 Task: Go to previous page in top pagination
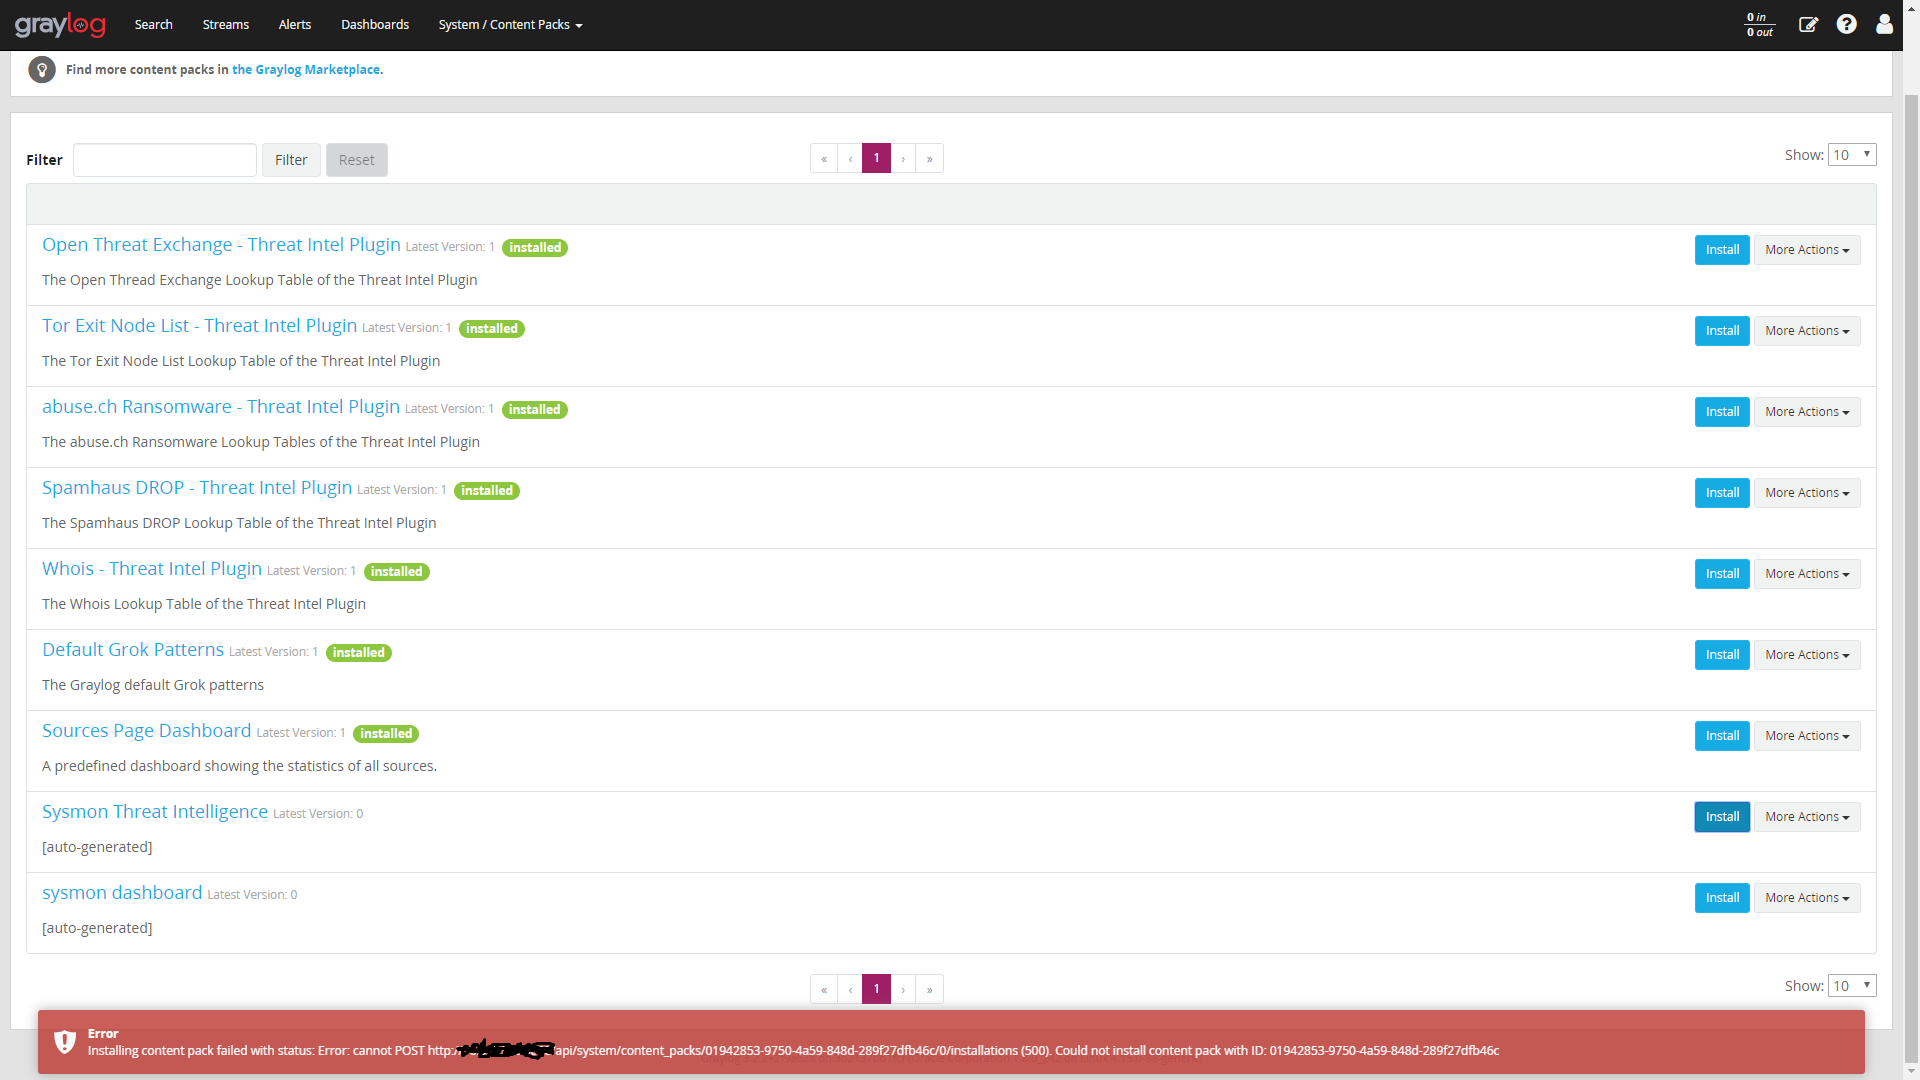pos(850,158)
